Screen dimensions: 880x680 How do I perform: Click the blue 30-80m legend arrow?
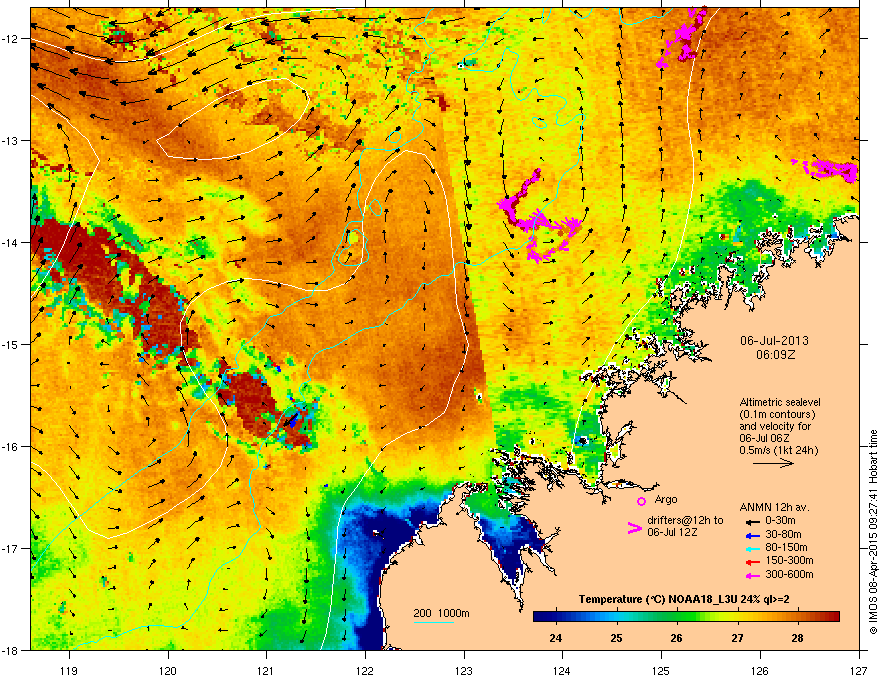752,535
